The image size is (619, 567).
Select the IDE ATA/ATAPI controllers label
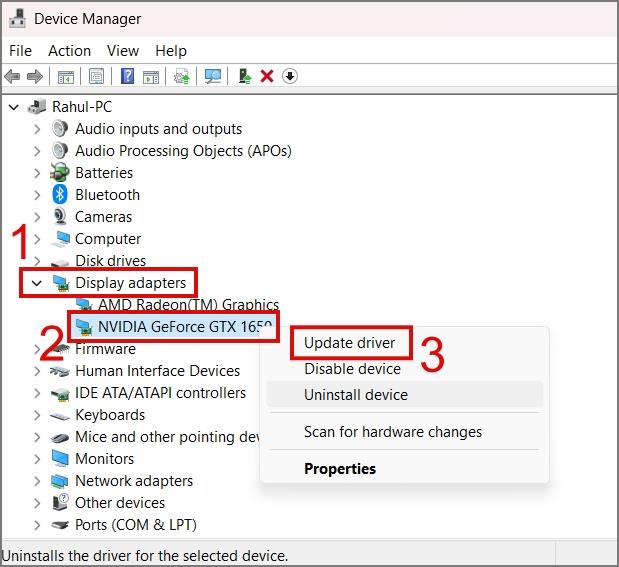coord(160,393)
